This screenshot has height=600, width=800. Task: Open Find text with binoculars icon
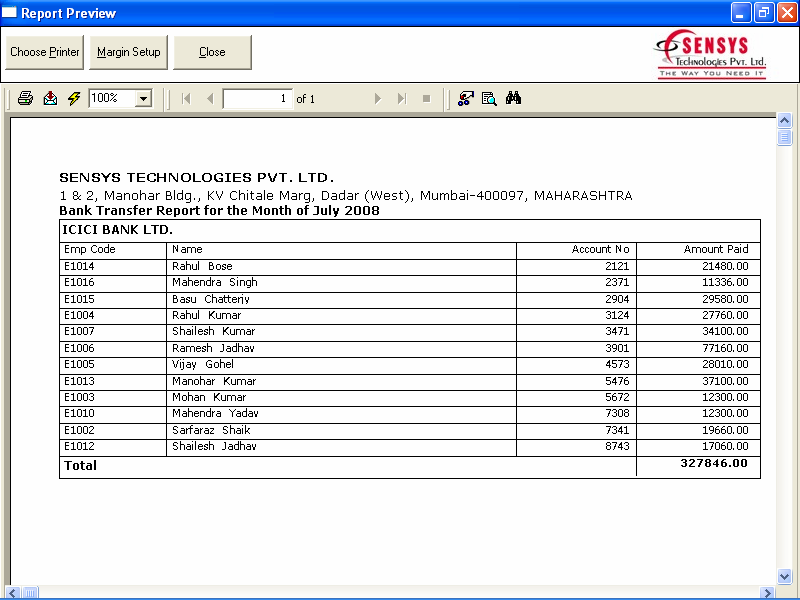click(x=513, y=98)
